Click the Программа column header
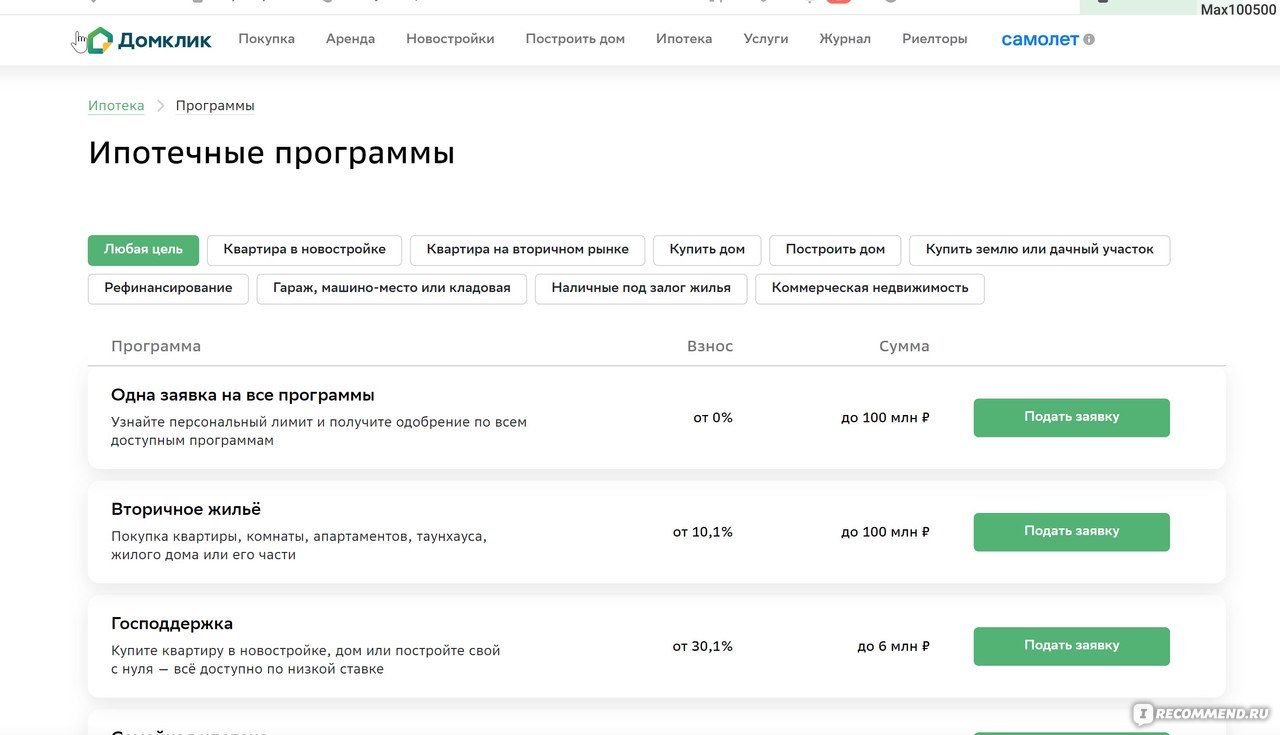1280x735 pixels. pos(156,346)
